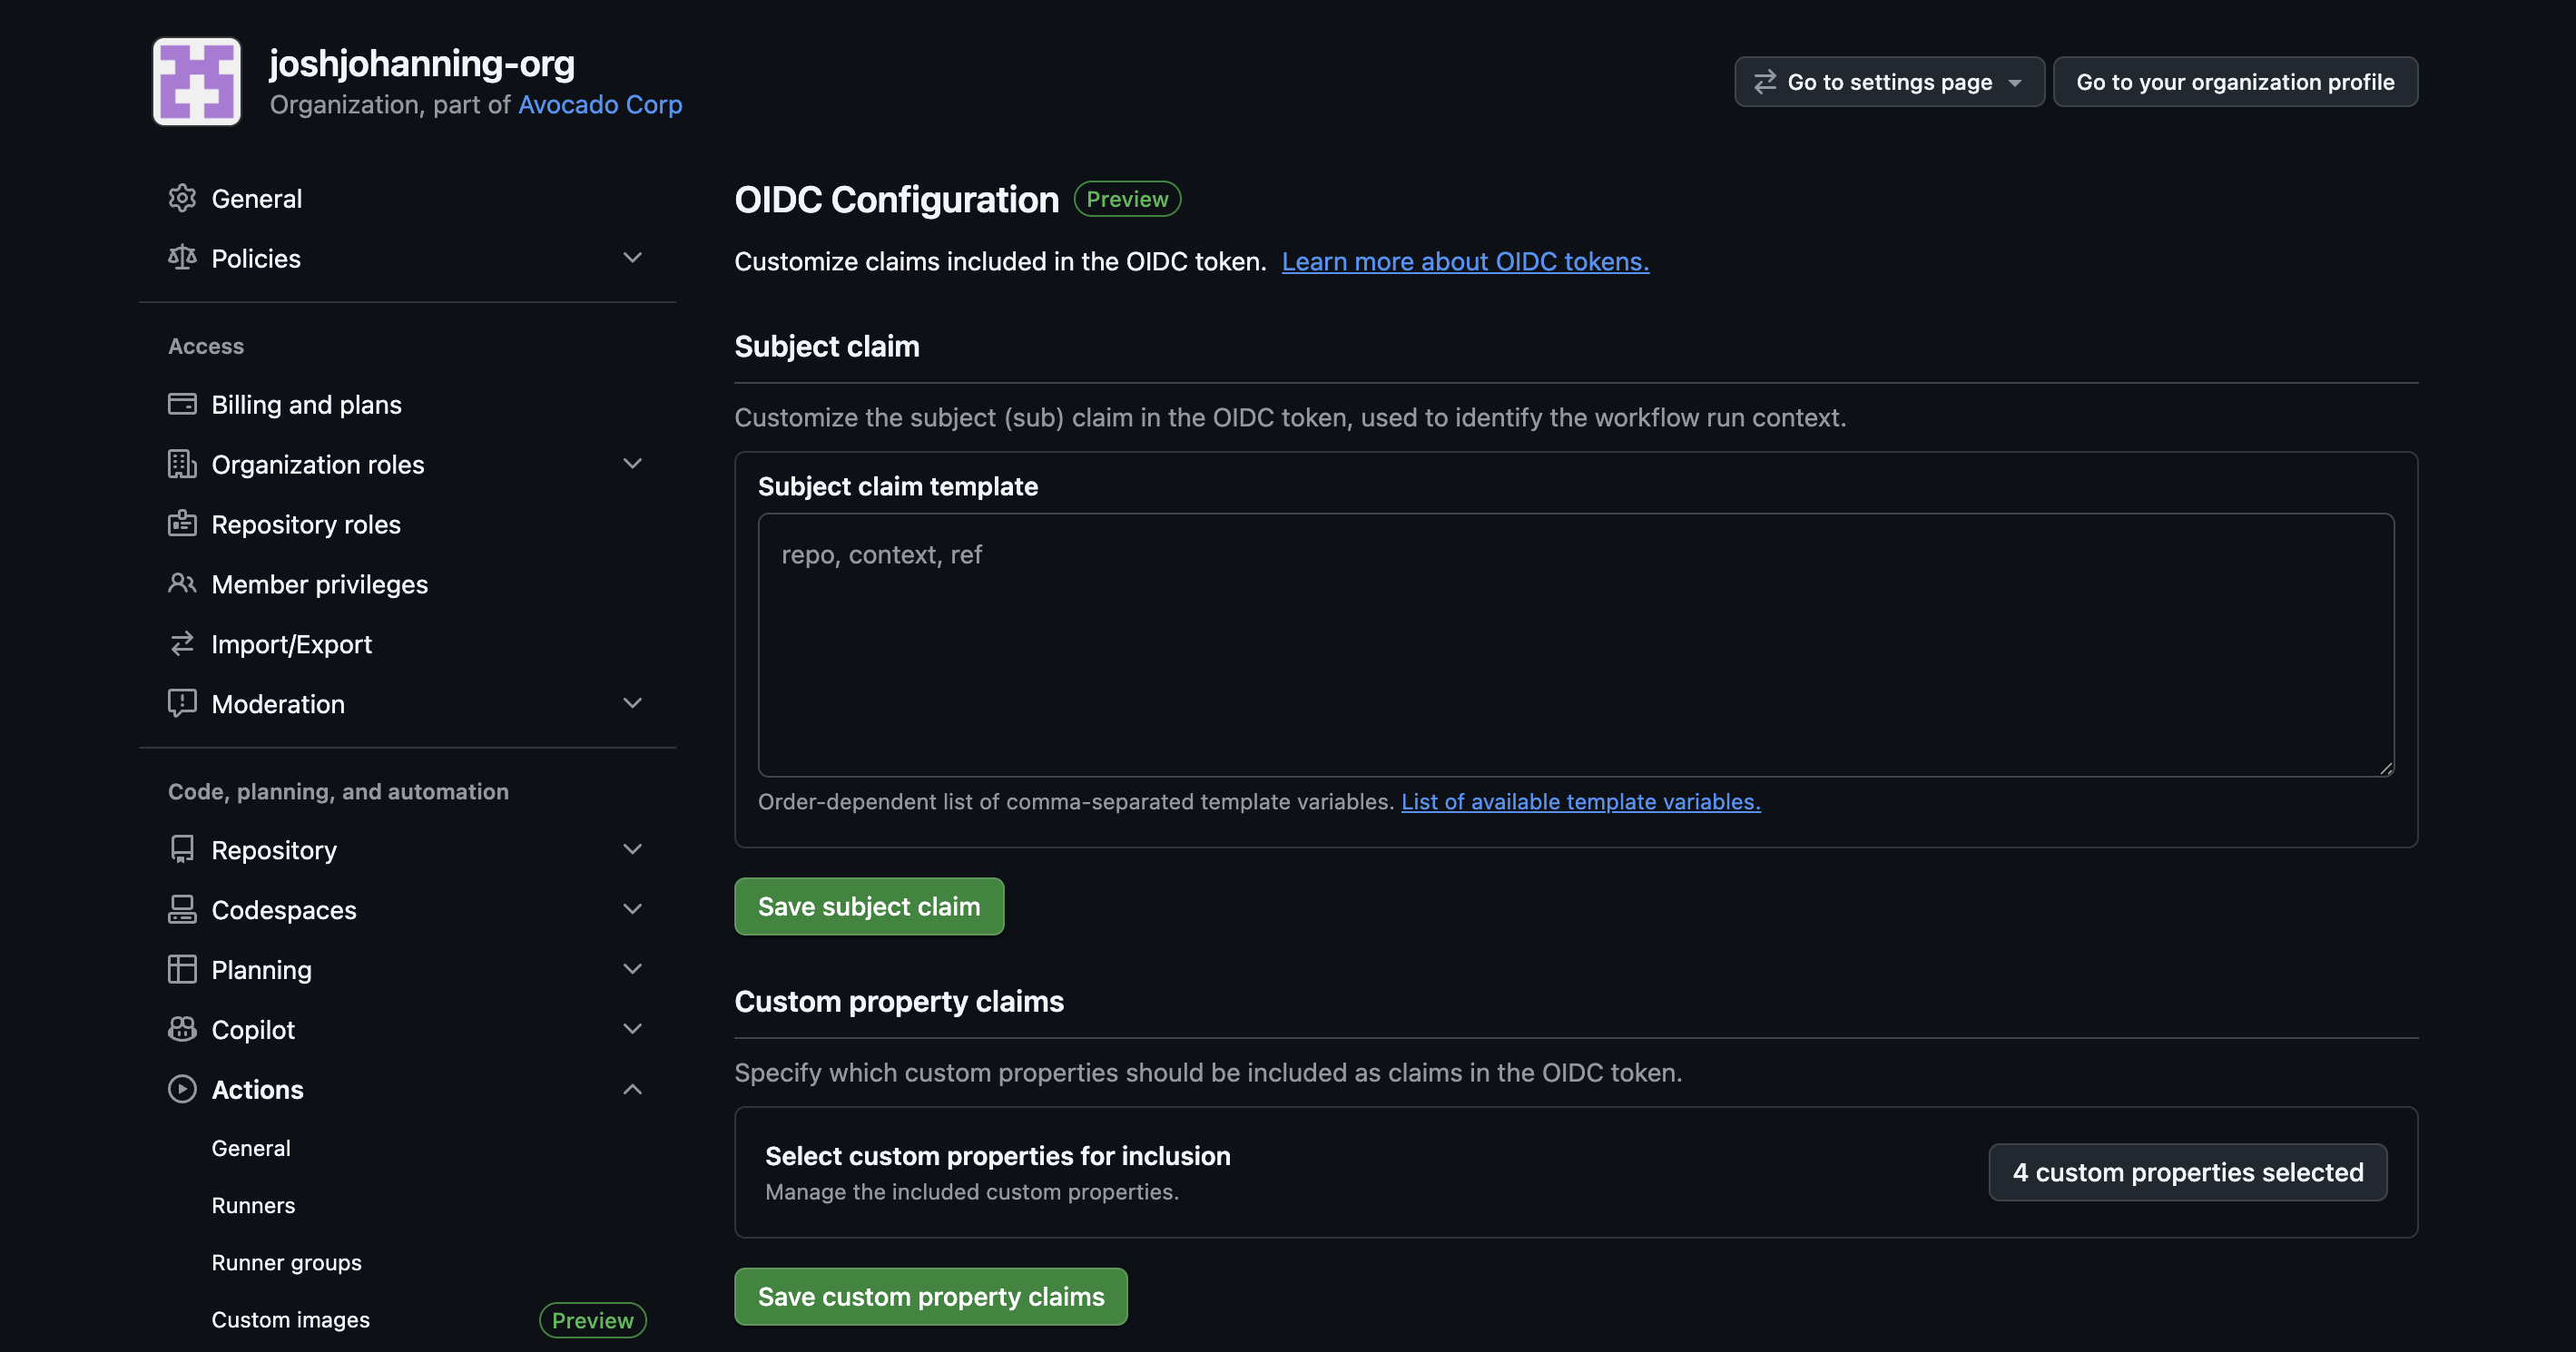Click the Member privileges people icon
Image resolution: width=2576 pixels, height=1352 pixels.
182,583
